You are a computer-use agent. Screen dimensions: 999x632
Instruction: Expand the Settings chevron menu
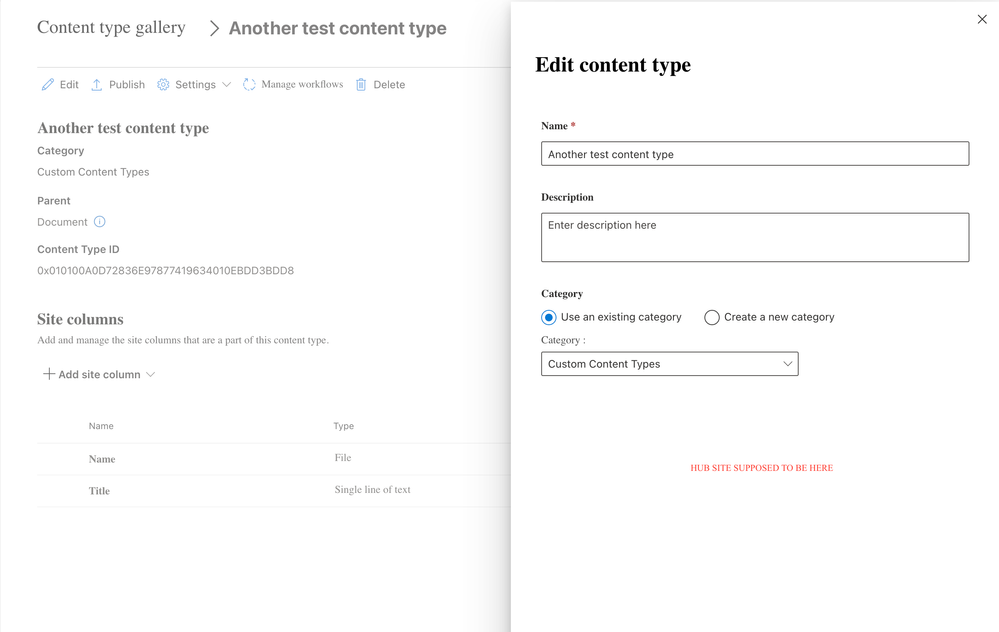(x=227, y=85)
